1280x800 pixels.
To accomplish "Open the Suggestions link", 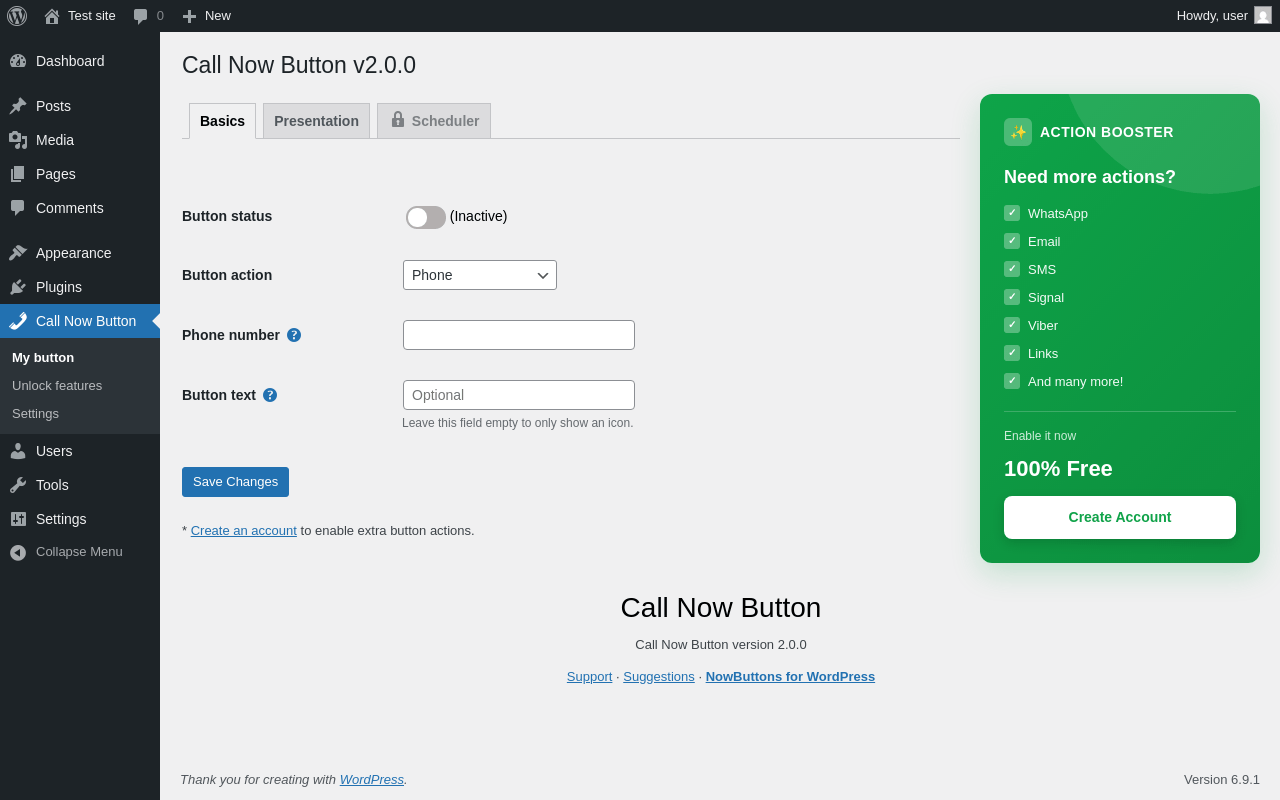I will [x=659, y=677].
